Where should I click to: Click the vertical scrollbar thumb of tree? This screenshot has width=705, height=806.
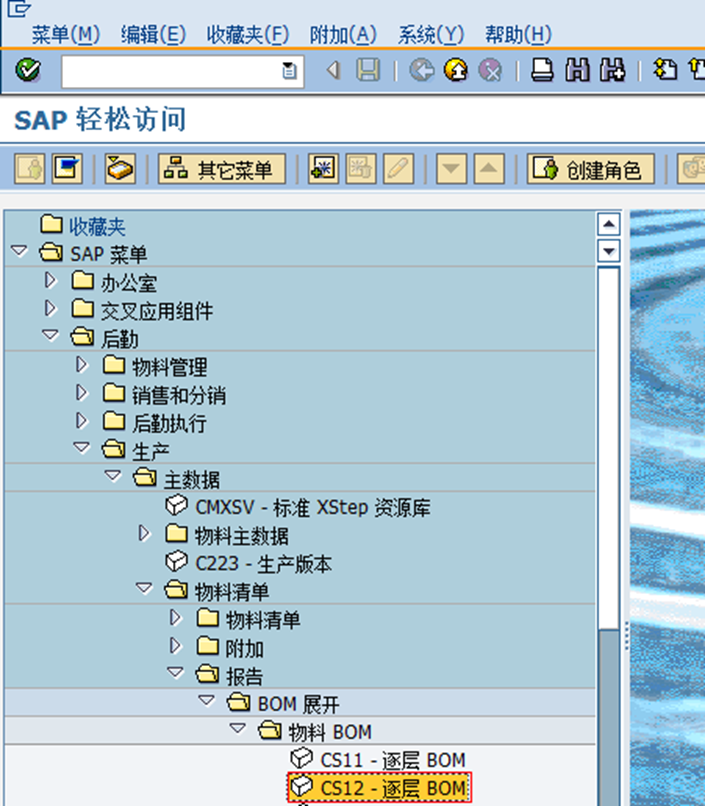(x=609, y=447)
